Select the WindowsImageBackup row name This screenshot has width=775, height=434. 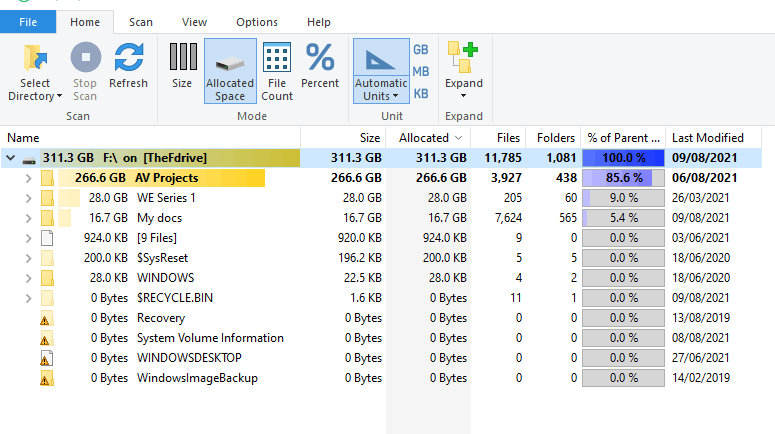(197, 378)
